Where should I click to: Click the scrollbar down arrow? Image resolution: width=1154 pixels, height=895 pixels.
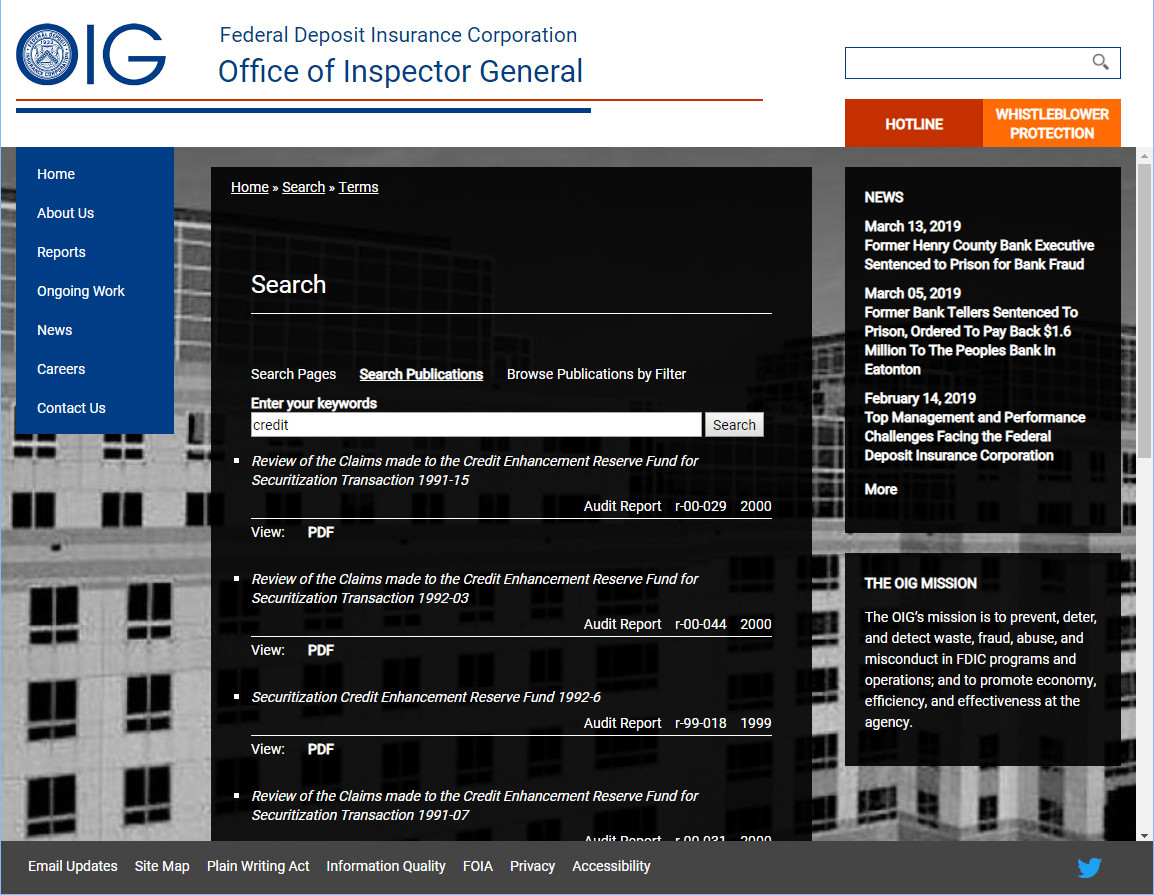click(1144, 835)
